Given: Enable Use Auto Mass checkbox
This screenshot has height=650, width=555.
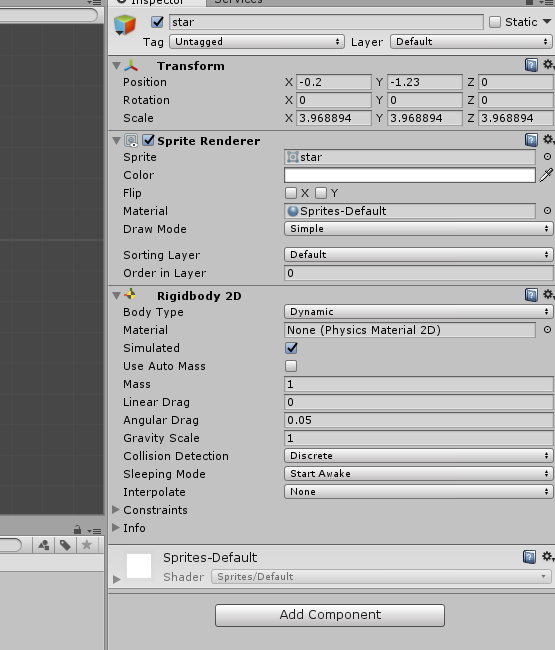Looking at the screenshot, I should [x=291, y=366].
